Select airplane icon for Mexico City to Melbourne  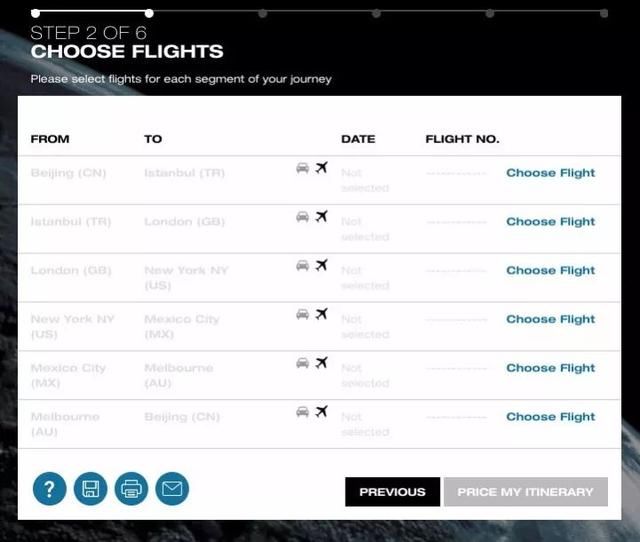(x=322, y=362)
